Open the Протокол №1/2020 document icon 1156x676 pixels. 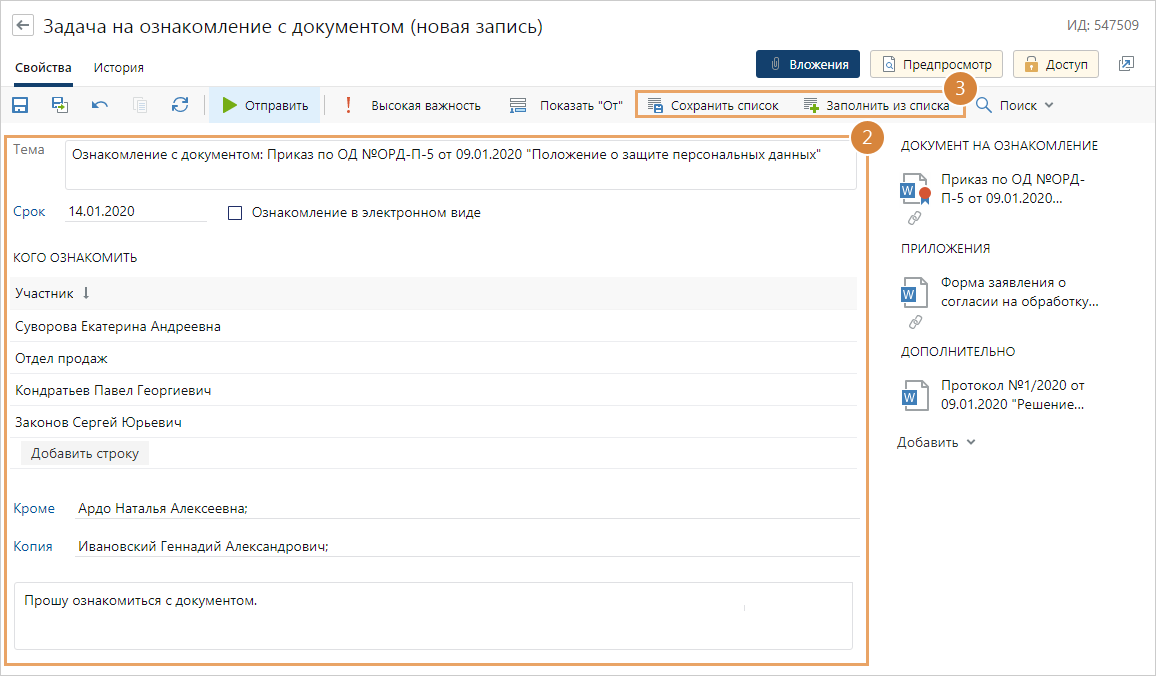tap(910, 394)
